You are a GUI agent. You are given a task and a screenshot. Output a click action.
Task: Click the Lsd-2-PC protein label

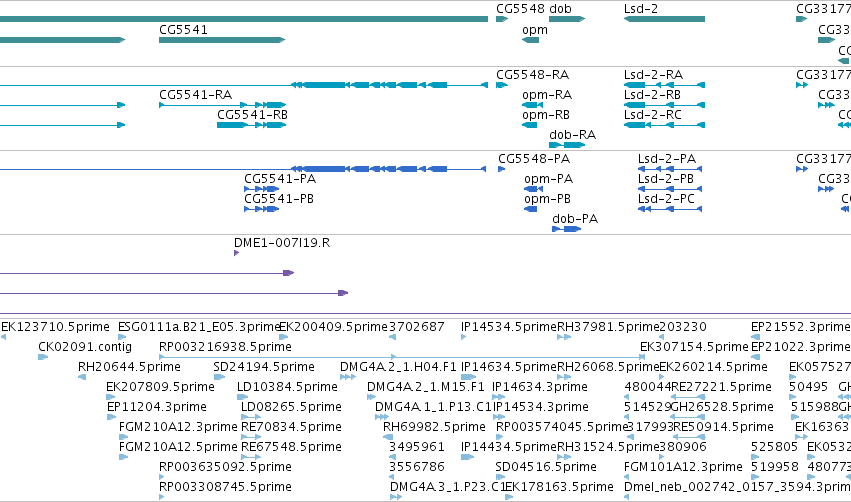click(x=666, y=199)
